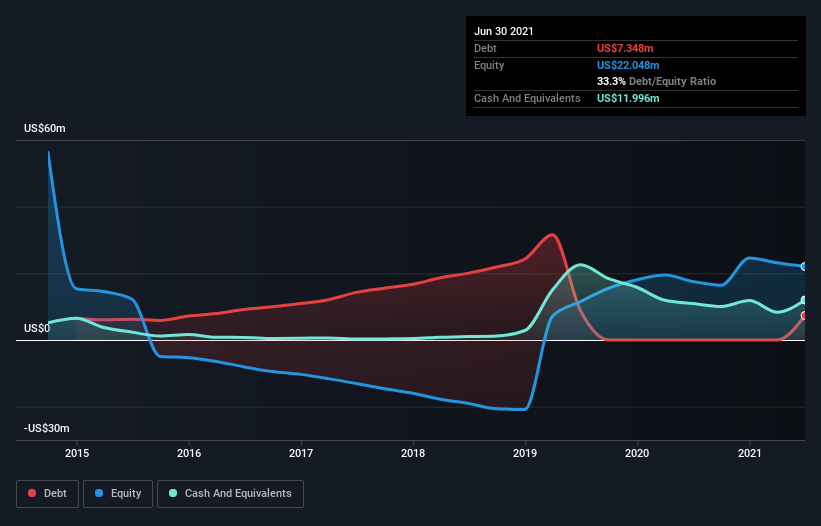Screen dimensions: 821x526
Task: Toggle Cash And Equivalents series in the legend
Action: pos(230,494)
